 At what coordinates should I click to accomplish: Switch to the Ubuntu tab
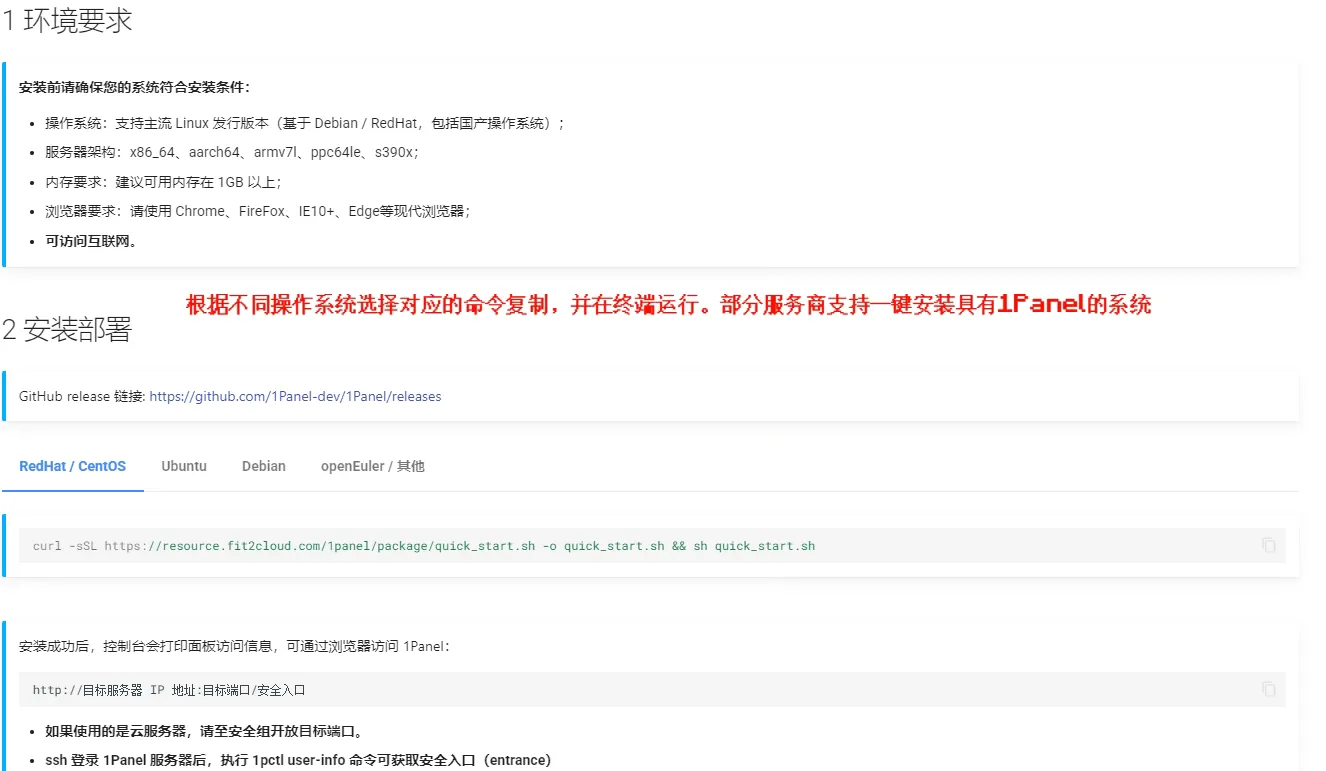pyautogui.click(x=184, y=466)
